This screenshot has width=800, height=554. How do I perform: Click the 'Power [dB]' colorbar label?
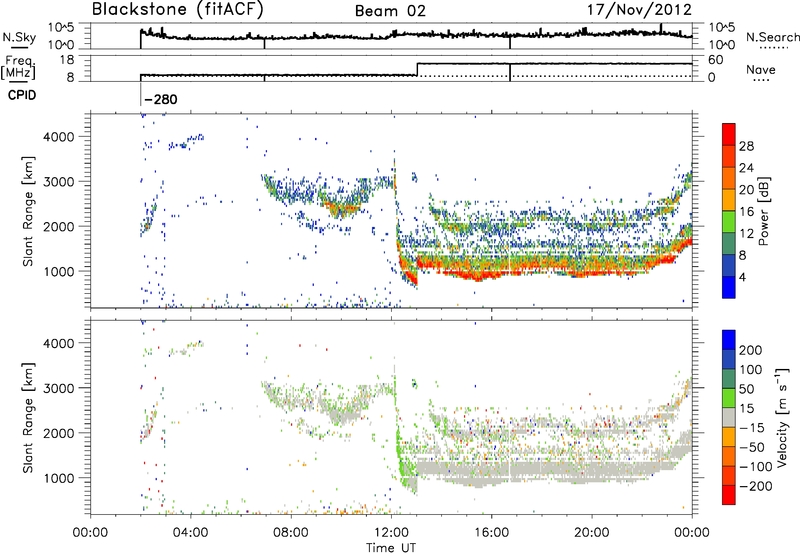[x=763, y=211]
